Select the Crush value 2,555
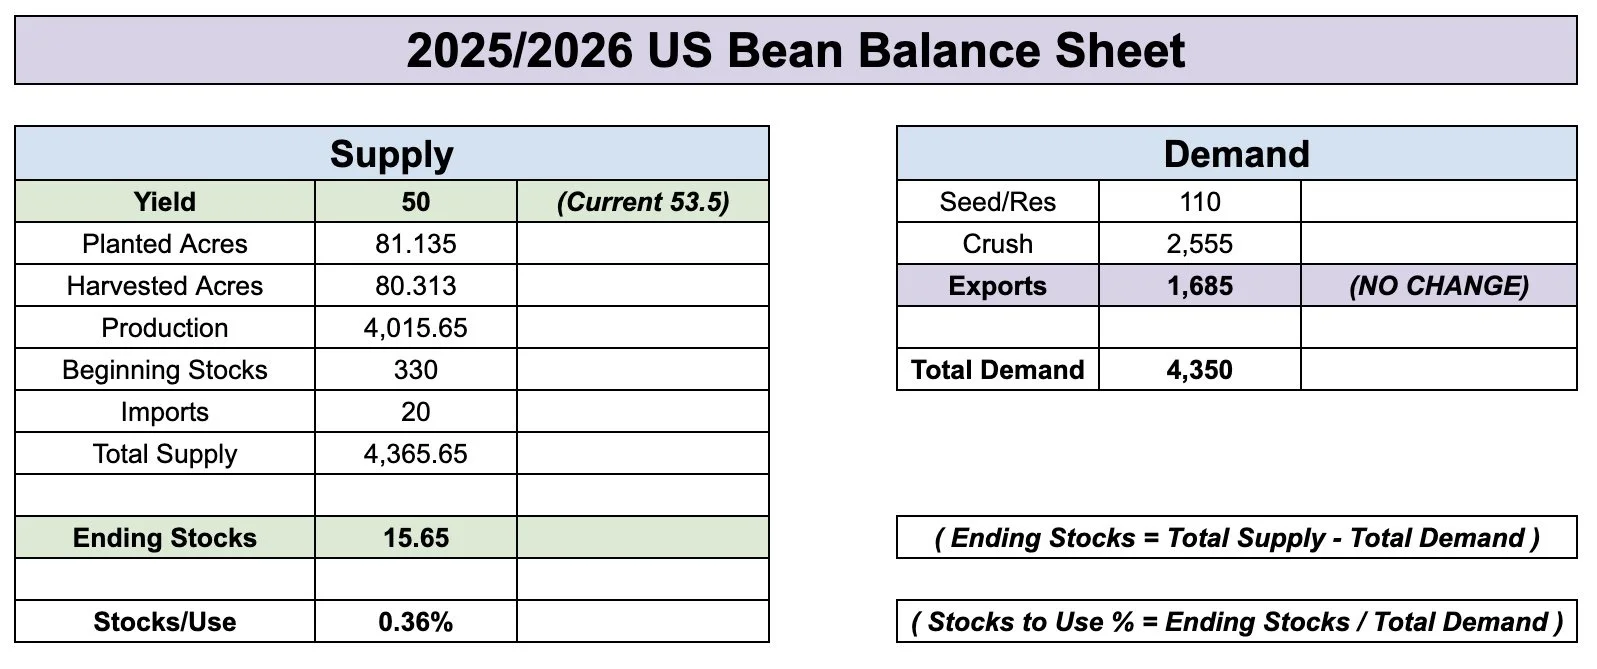 point(1199,244)
